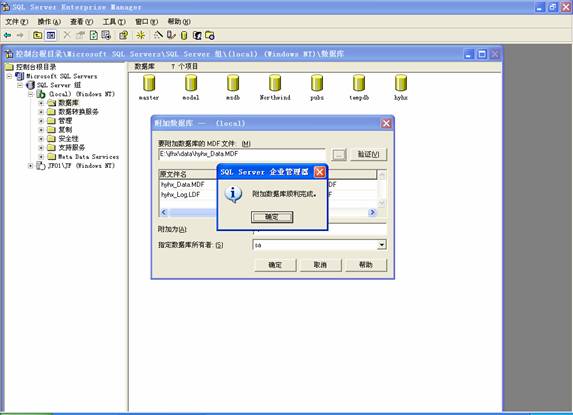Open the 窗口 menu
573x415 pixels.
pyautogui.click(x=147, y=22)
